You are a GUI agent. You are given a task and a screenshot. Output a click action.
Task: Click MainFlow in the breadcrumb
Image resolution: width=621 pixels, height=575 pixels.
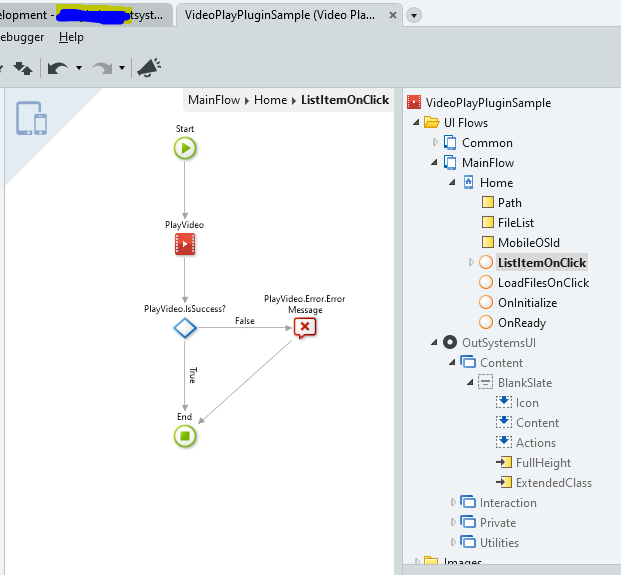point(214,100)
